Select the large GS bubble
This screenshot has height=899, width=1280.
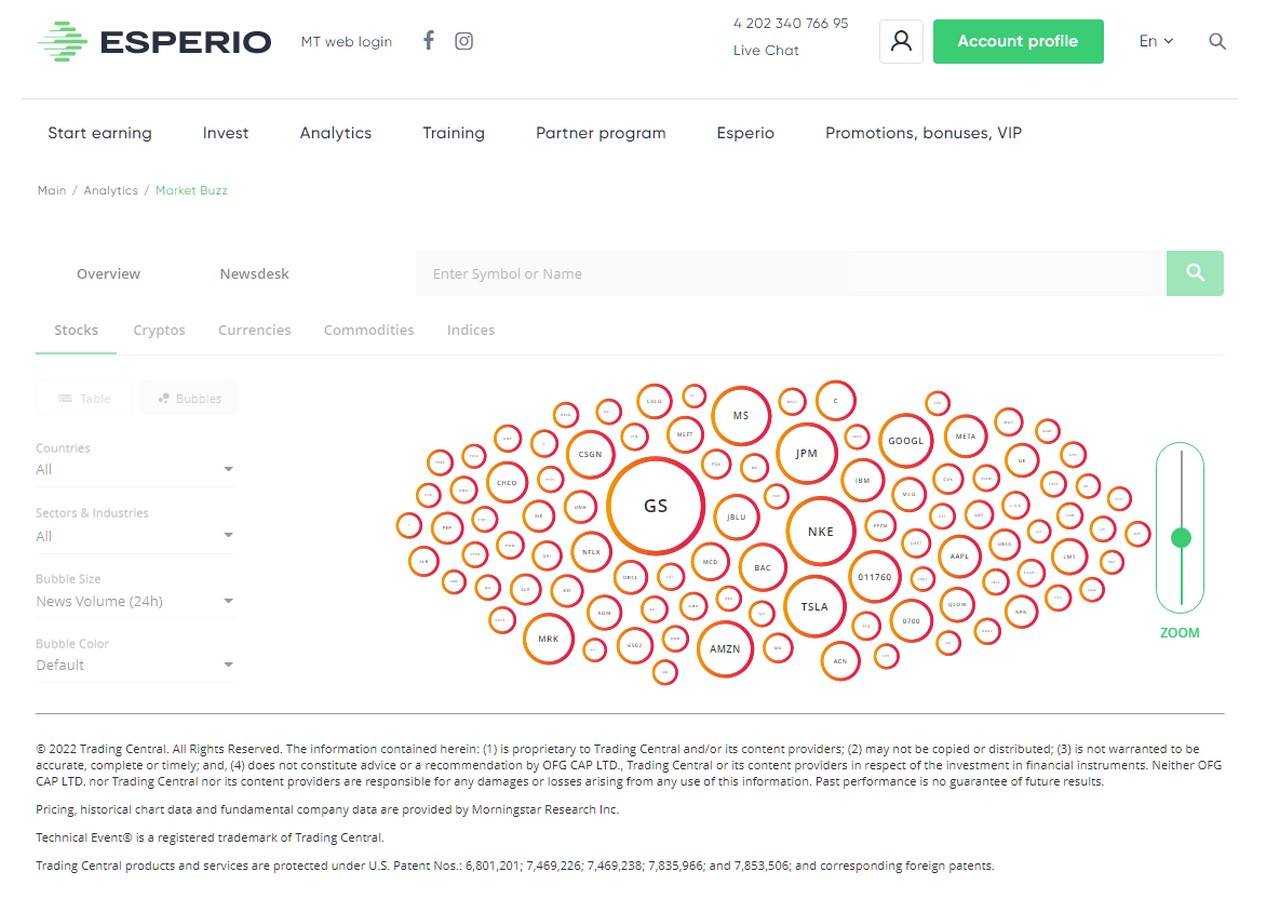[655, 505]
